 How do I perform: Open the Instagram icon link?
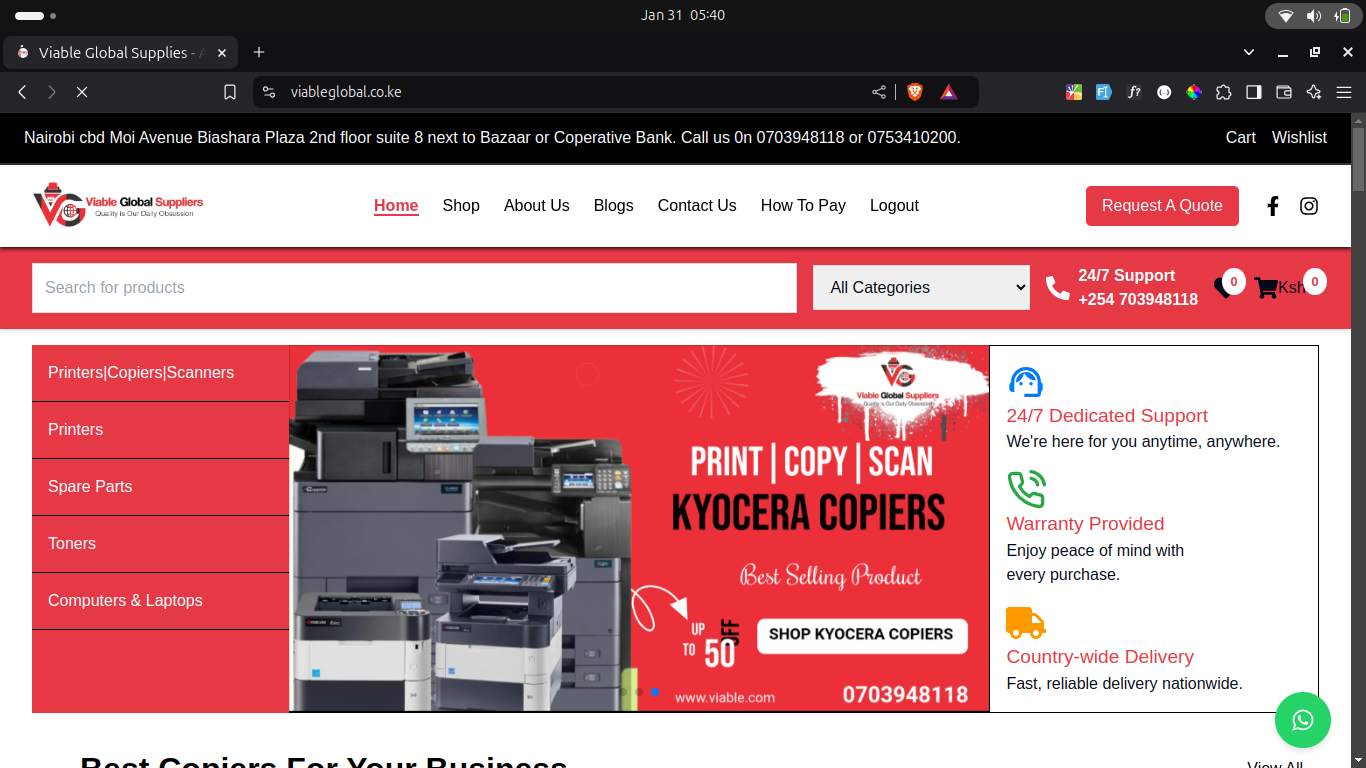click(1308, 206)
